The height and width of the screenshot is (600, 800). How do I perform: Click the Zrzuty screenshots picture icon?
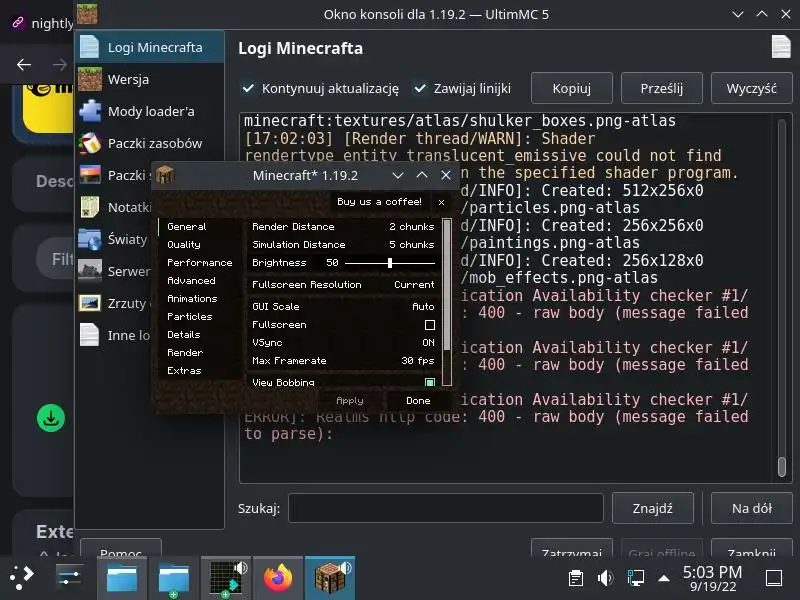pos(90,303)
